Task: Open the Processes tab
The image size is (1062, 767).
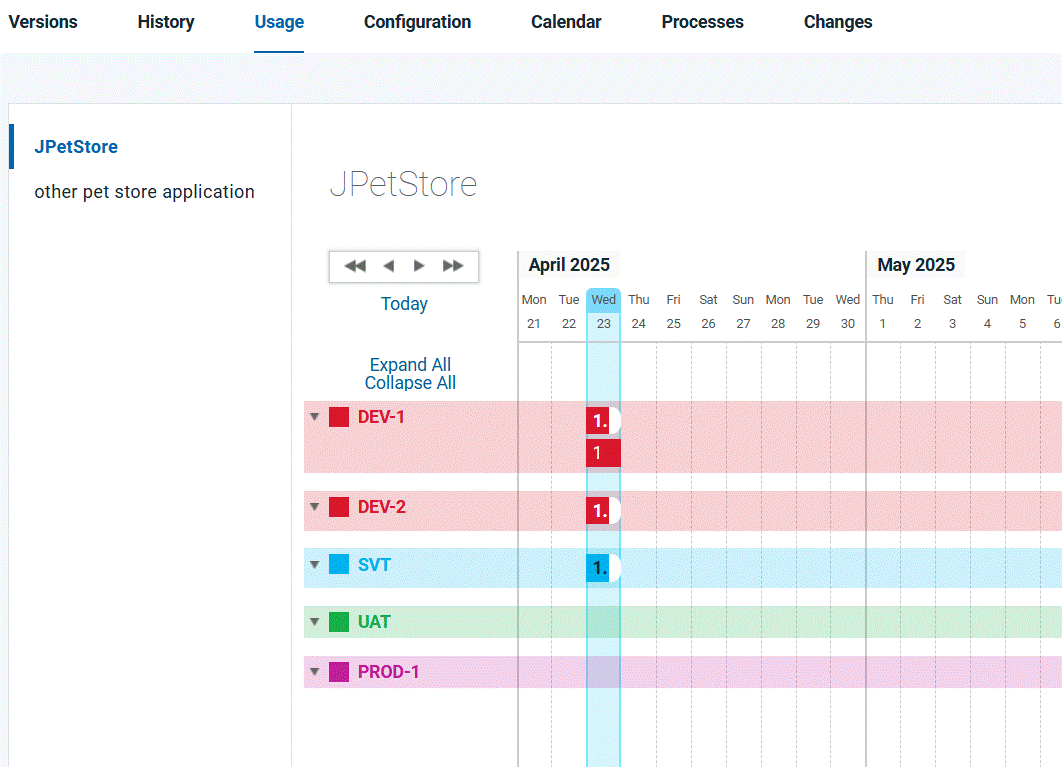Action: coord(702,21)
